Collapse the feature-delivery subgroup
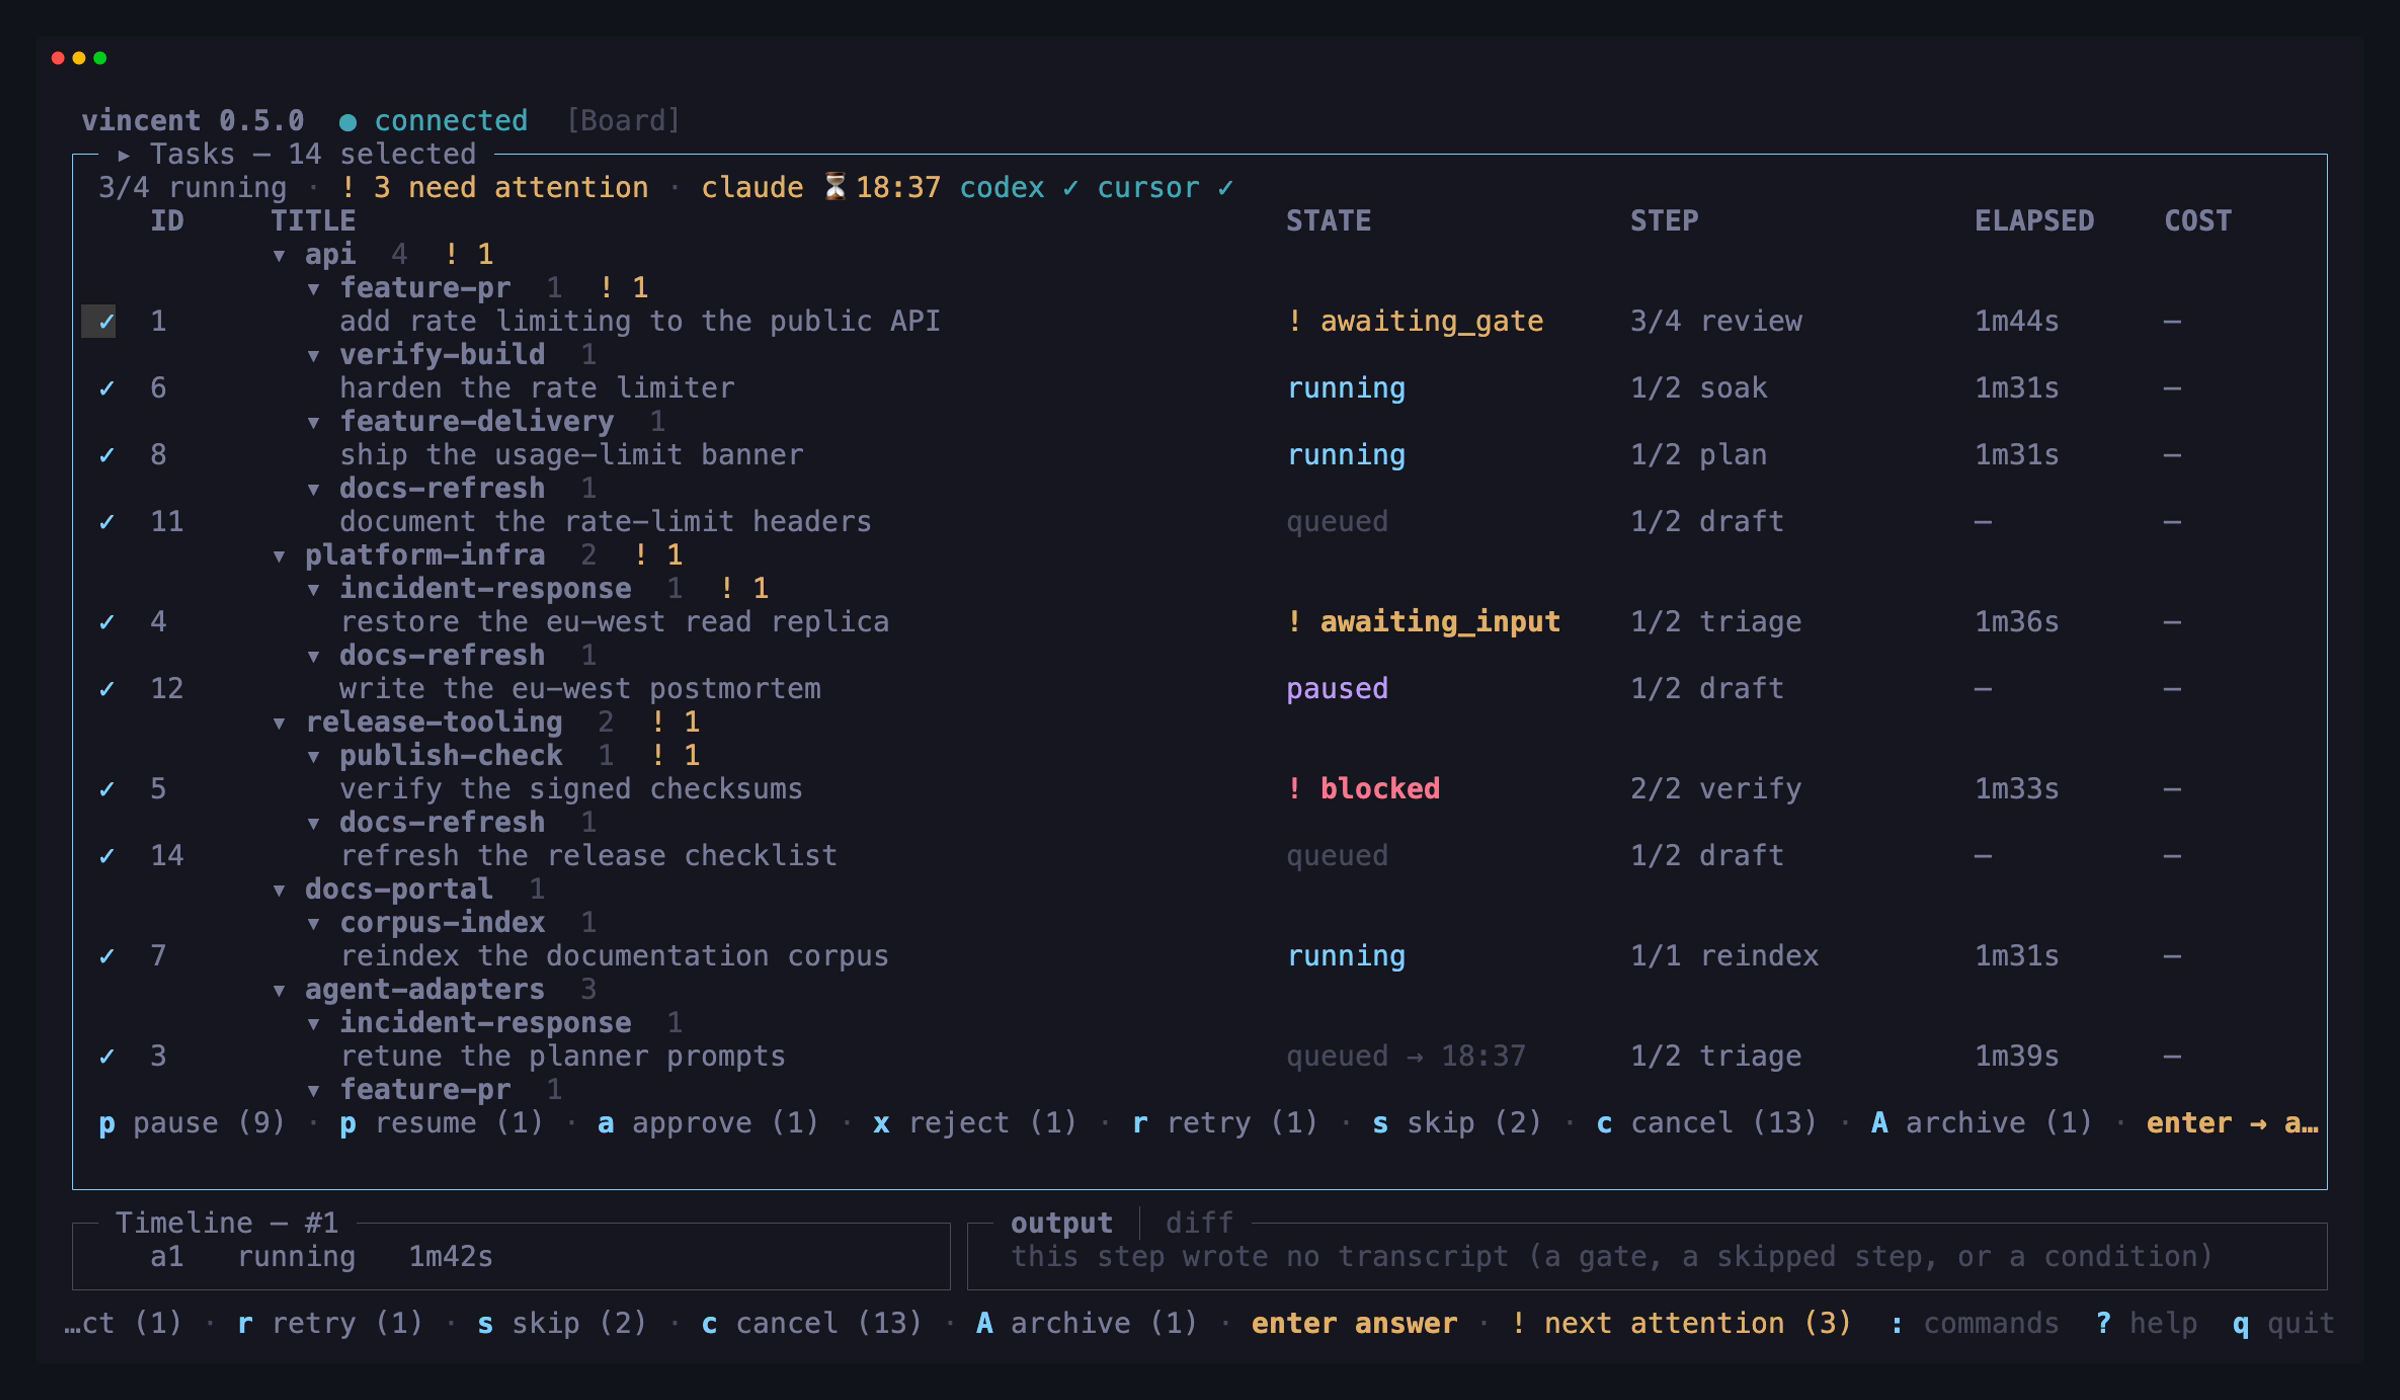Viewport: 2400px width, 1400px height. click(314, 423)
